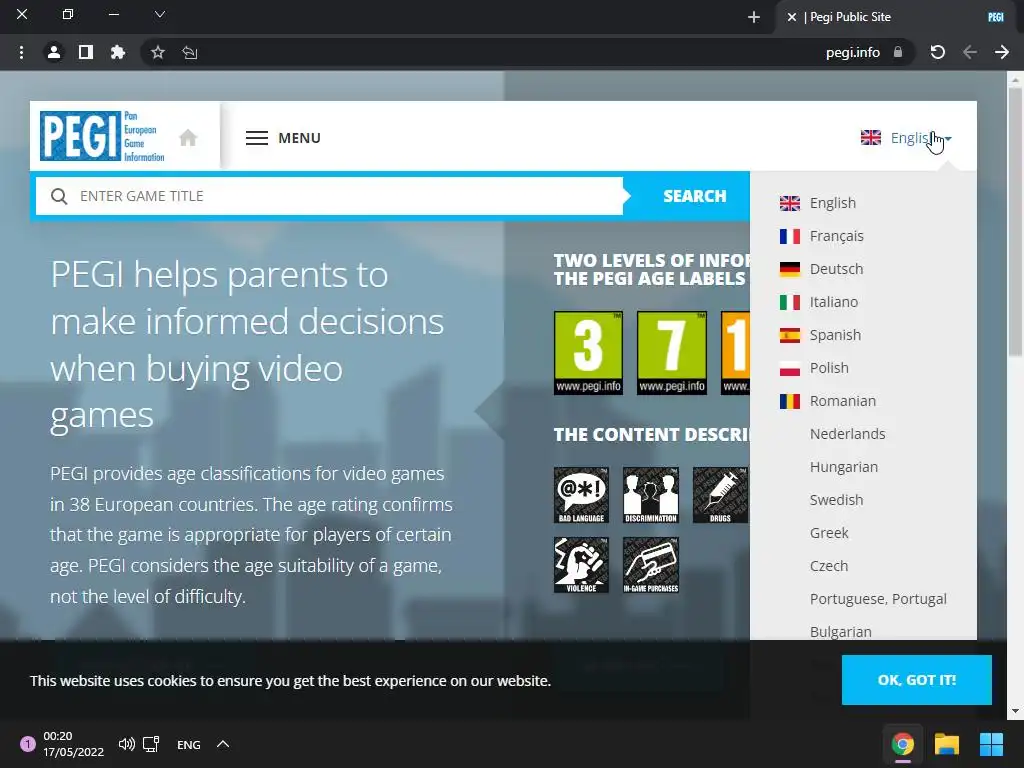Bookmark this page with star icon
This screenshot has height=768, width=1024.
[x=157, y=52]
